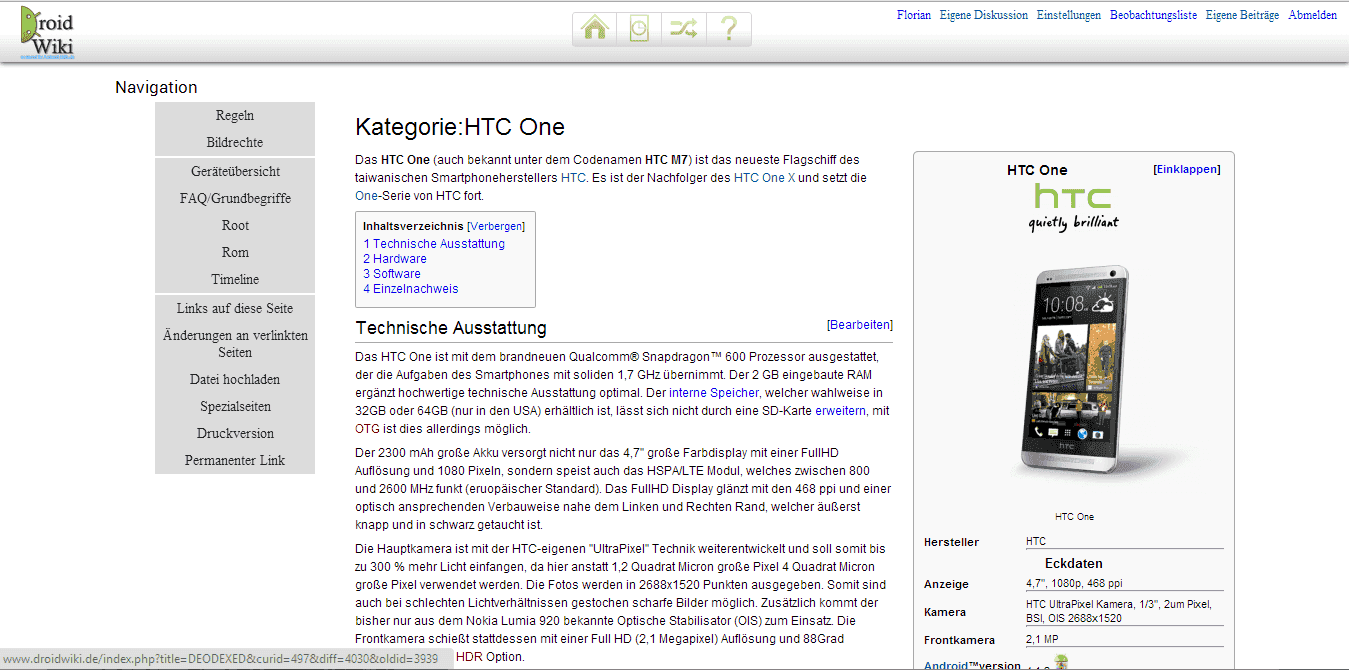Open the HTC quietly brilliant logo image
1349x670 pixels.
tap(1074, 206)
